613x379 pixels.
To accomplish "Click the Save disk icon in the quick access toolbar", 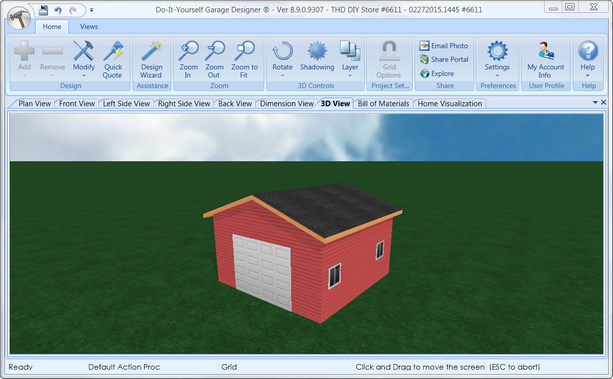I will click(43, 10).
